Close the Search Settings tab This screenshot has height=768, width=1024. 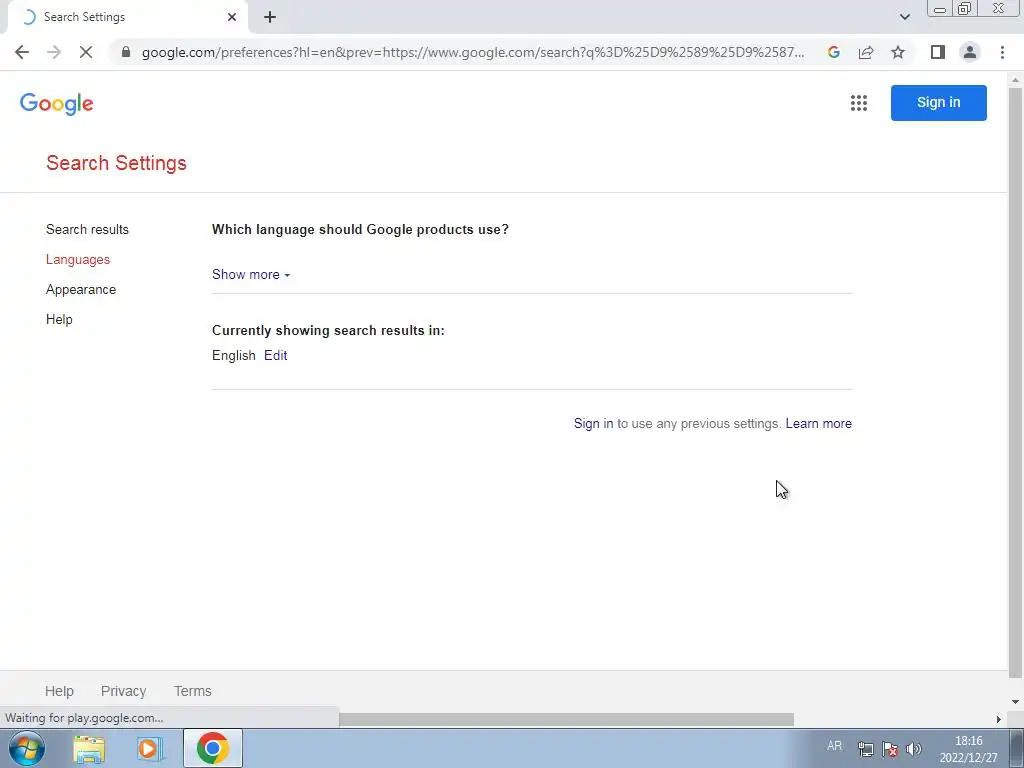point(232,17)
